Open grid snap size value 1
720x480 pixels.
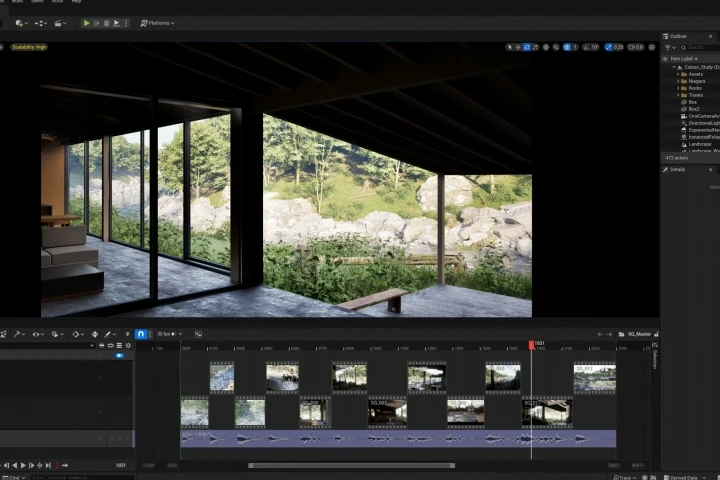575,47
